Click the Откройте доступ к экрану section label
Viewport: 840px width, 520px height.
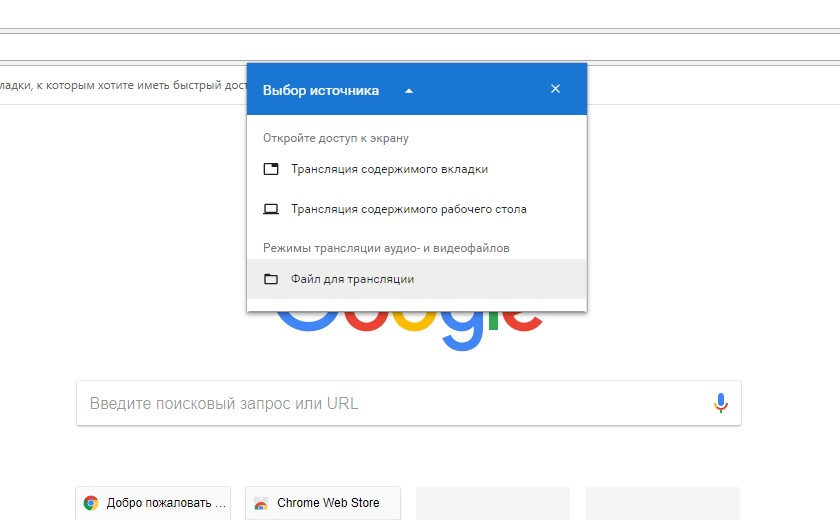[336, 138]
